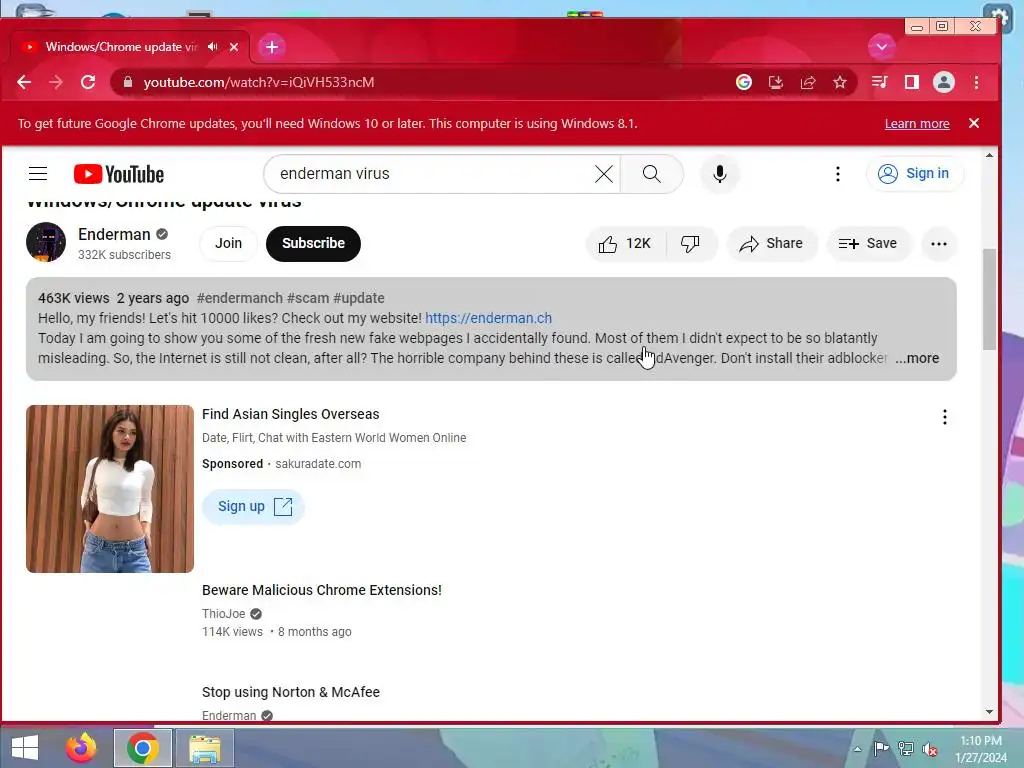Screen dimensions: 1024x768
Task: Open File Explorer from the taskbar
Action: click(x=205, y=748)
